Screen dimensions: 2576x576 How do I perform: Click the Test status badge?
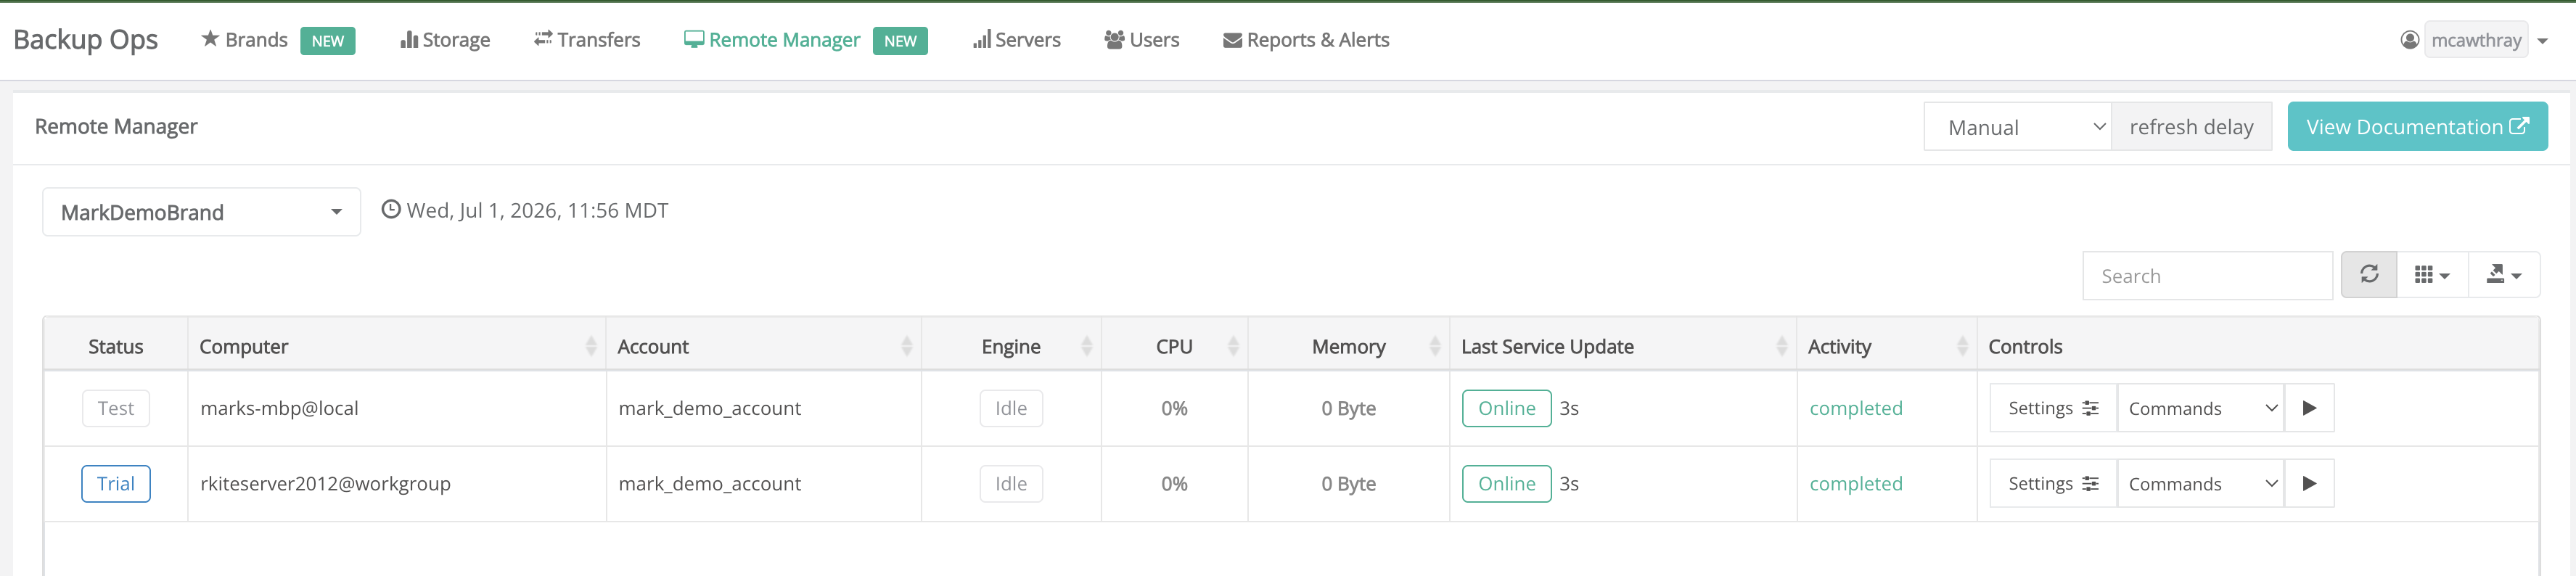click(x=116, y=408)
